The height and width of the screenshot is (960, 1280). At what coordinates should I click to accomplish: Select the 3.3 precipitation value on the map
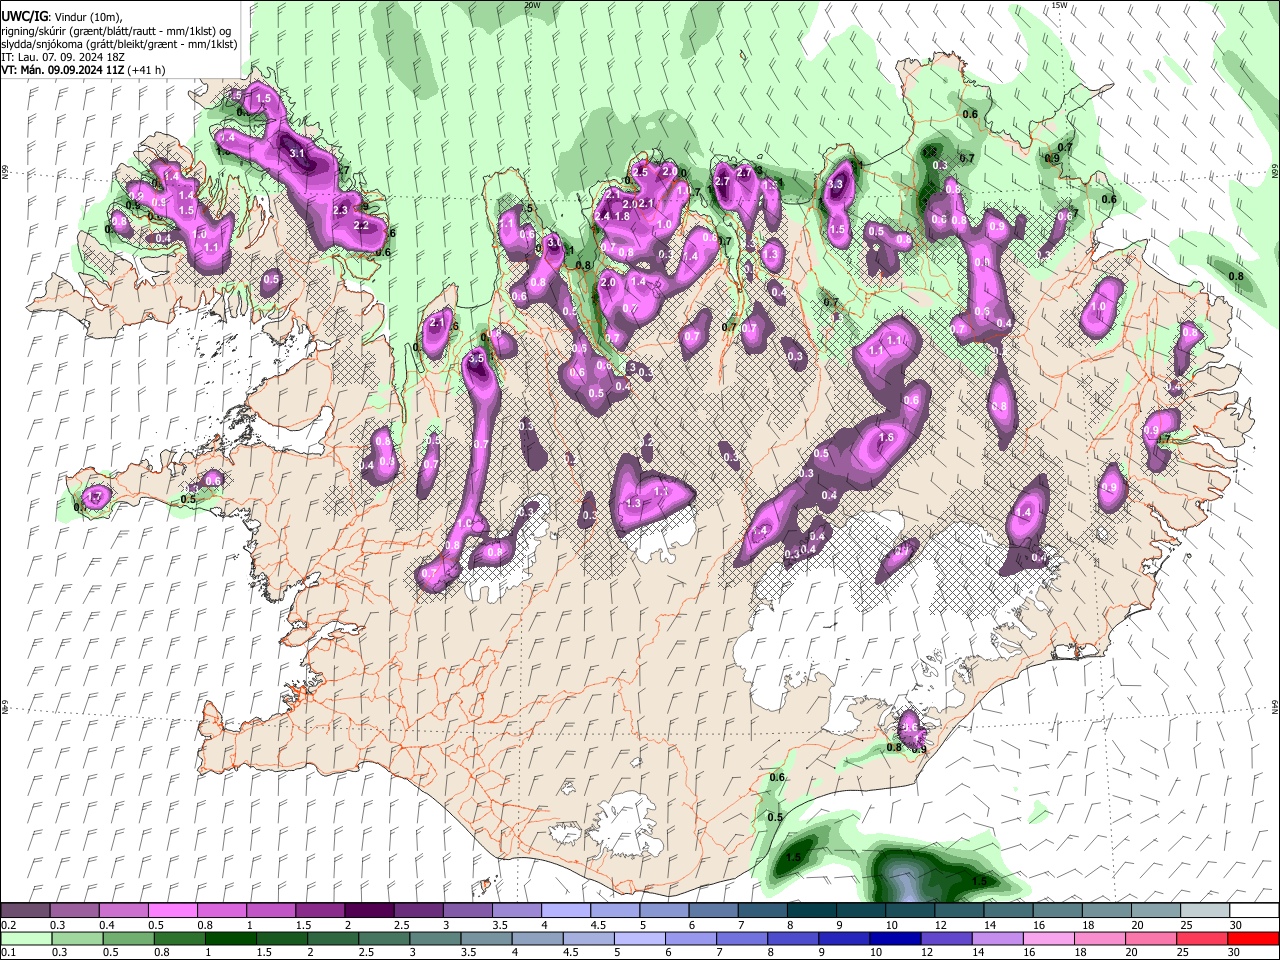click(837, 184)
